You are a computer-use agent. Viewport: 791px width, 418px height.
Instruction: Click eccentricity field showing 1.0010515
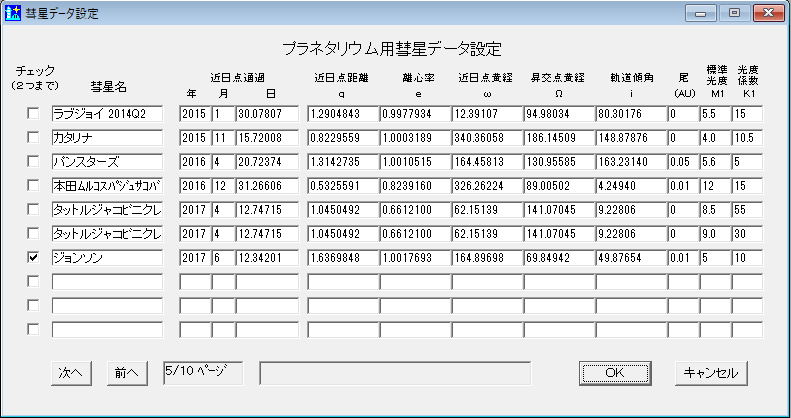[414, 162]
